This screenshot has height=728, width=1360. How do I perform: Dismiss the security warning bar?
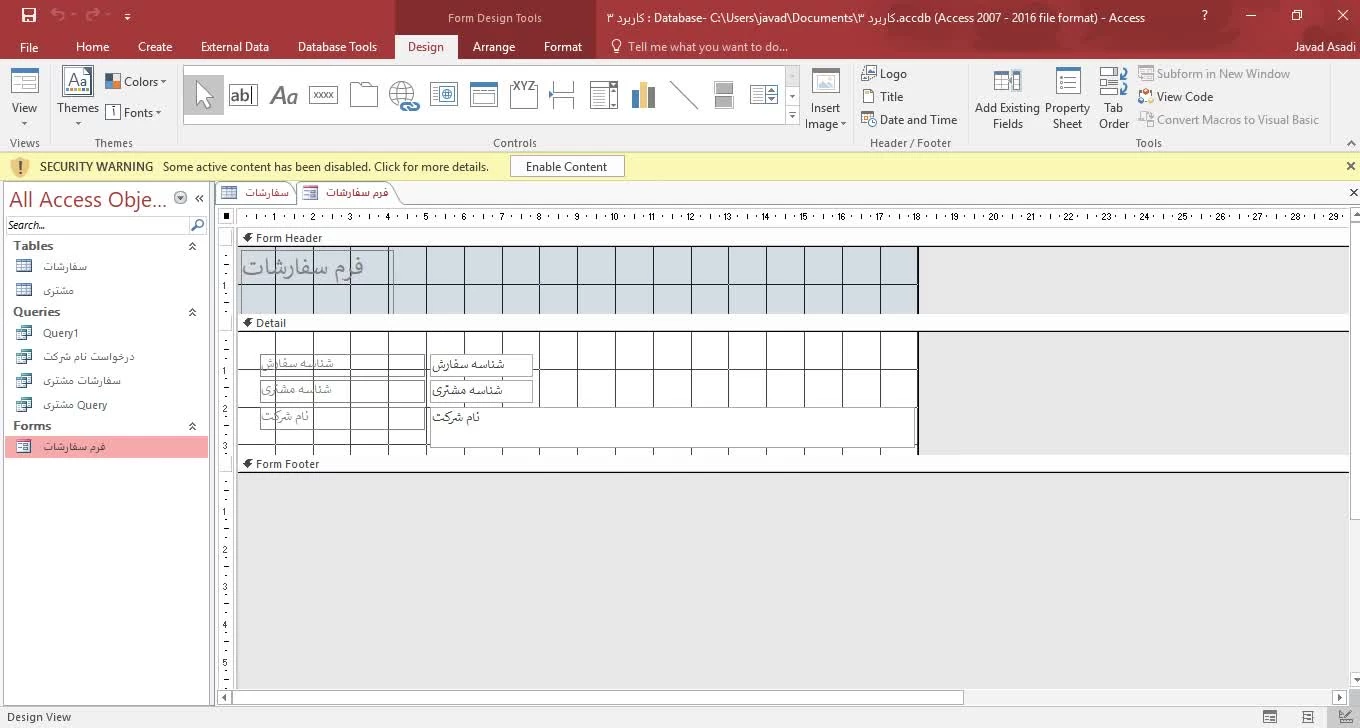click(1350, 167)
